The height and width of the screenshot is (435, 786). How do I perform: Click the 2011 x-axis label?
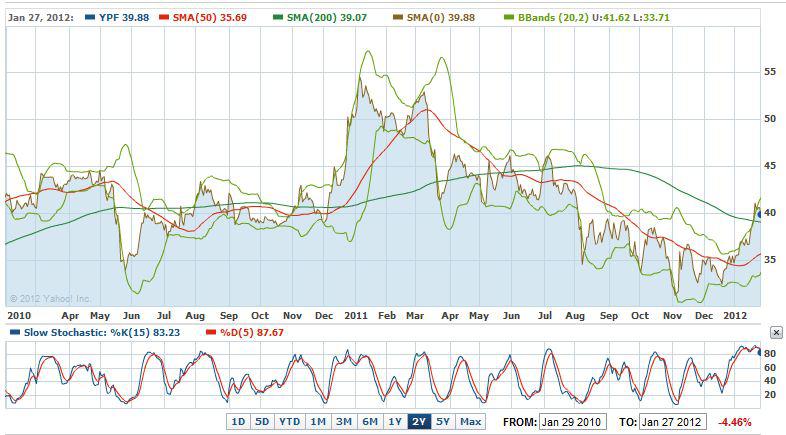pos(356,316)
